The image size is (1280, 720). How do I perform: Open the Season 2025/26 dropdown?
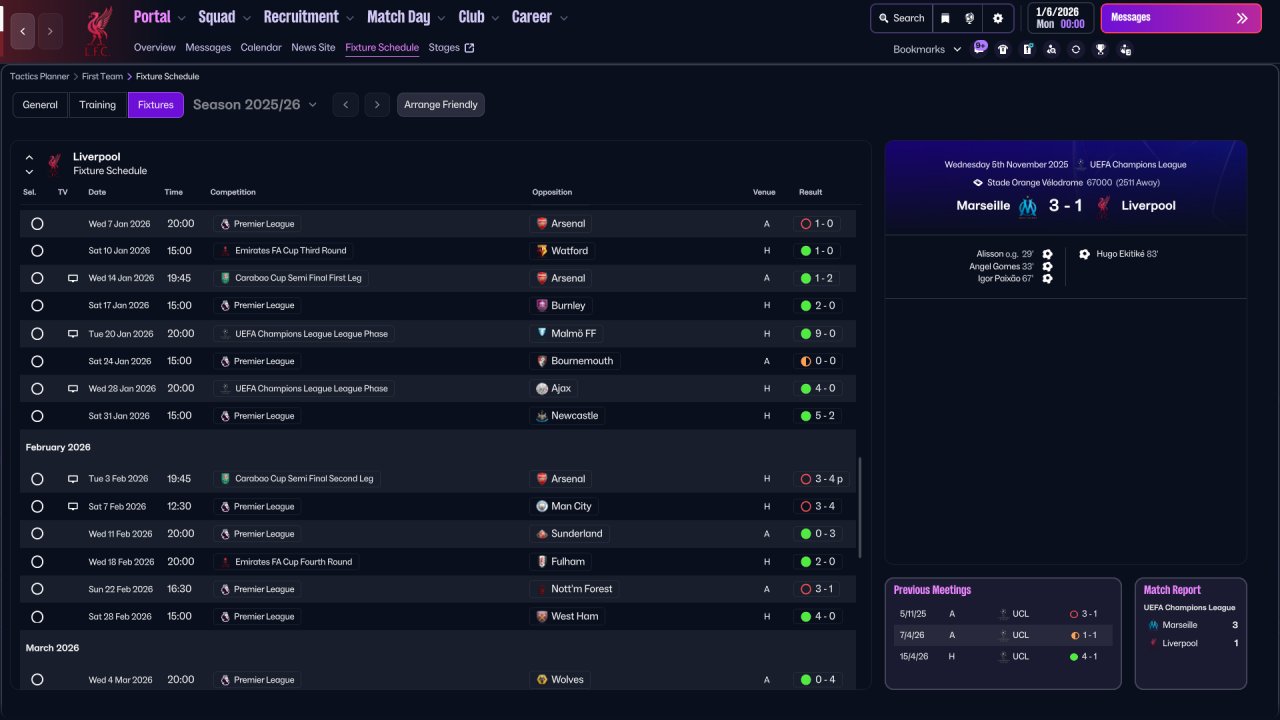pos(255,105)
